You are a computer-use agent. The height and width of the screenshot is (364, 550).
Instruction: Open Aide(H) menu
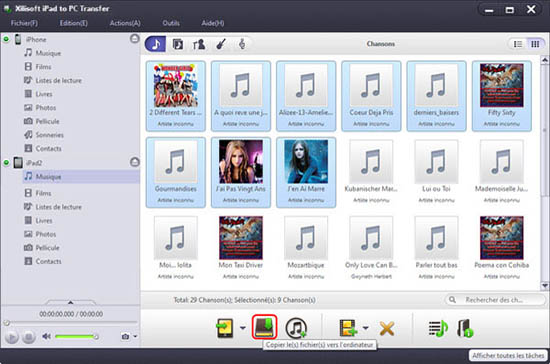213,23
